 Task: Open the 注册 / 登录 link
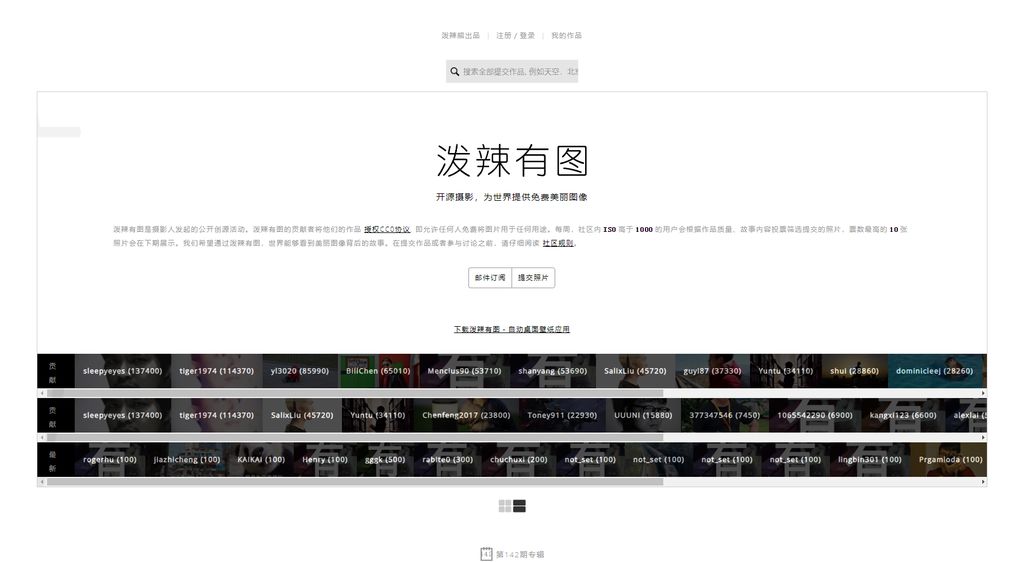[x=515, y=35]
